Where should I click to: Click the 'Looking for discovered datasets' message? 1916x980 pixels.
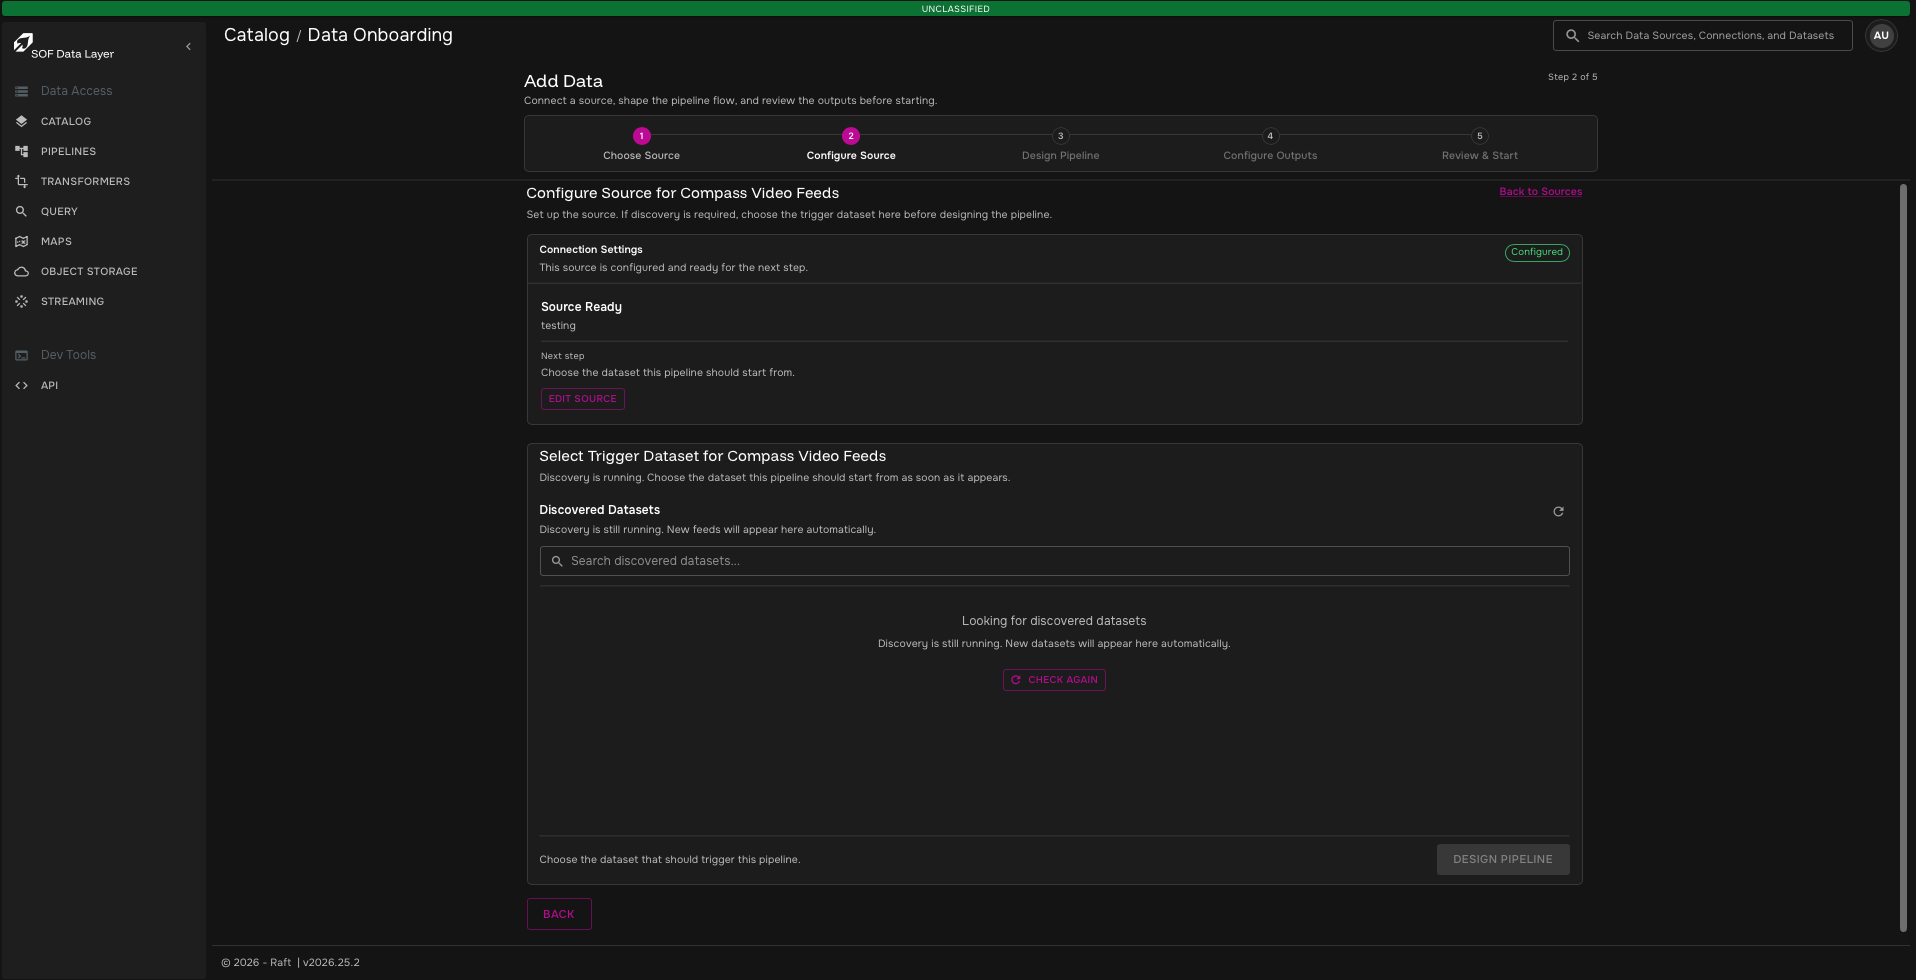point(1054,621)
